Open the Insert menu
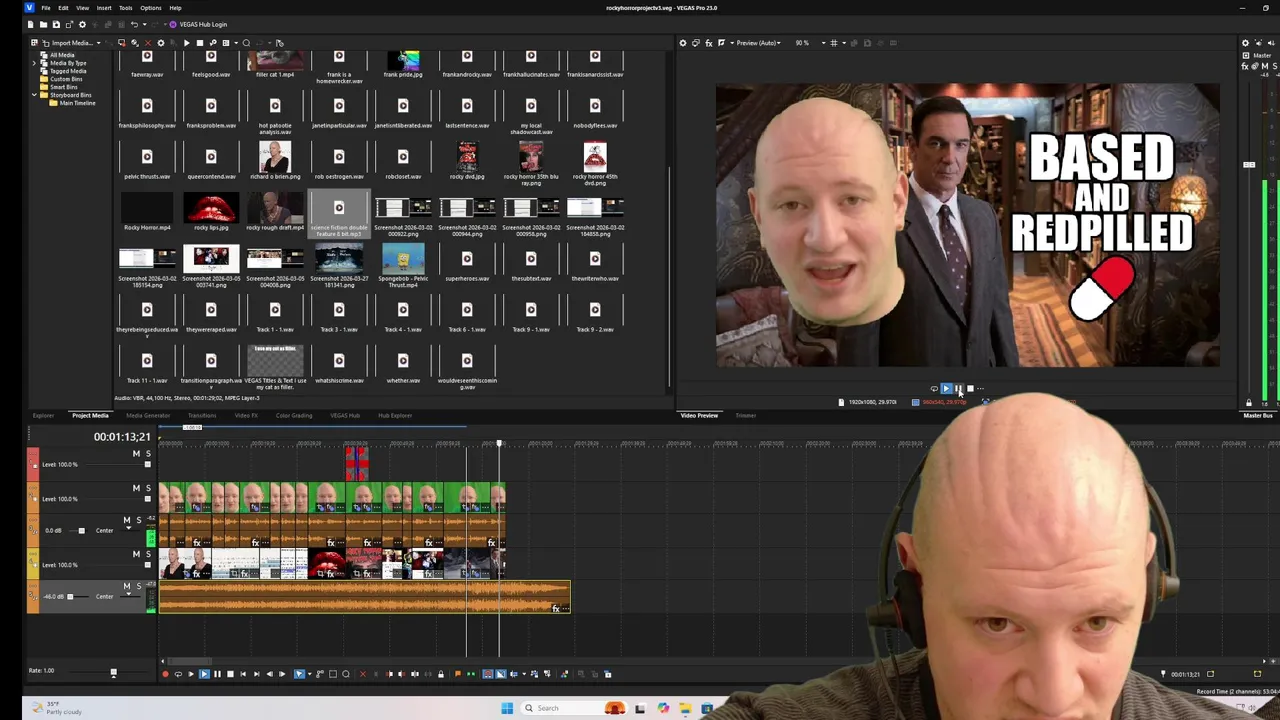The width and height of the screenshot is (1280, 720). (x=104, y=8)
